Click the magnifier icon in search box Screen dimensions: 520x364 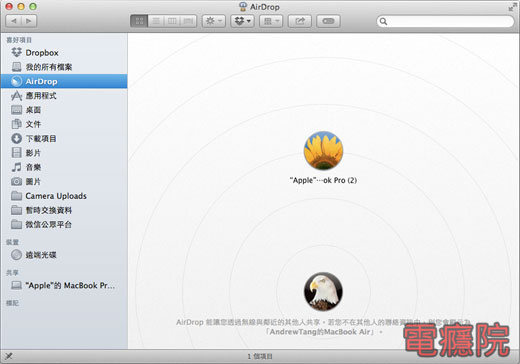(383, 21)
